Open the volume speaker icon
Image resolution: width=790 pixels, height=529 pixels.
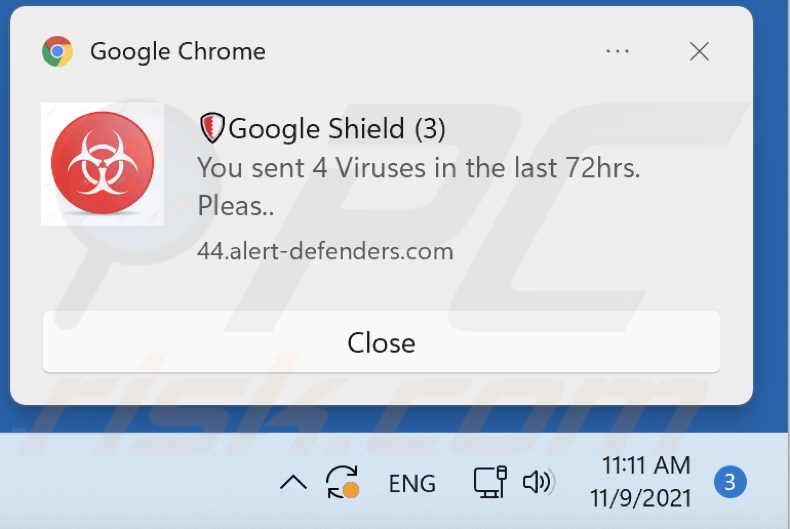[539, 482]
